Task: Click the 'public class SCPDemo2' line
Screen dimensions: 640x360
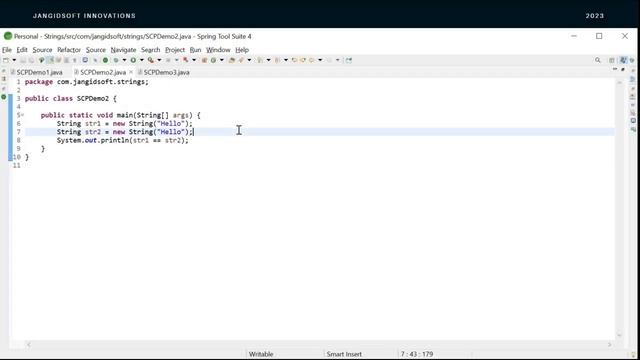Action: click(x=71, y=99)
